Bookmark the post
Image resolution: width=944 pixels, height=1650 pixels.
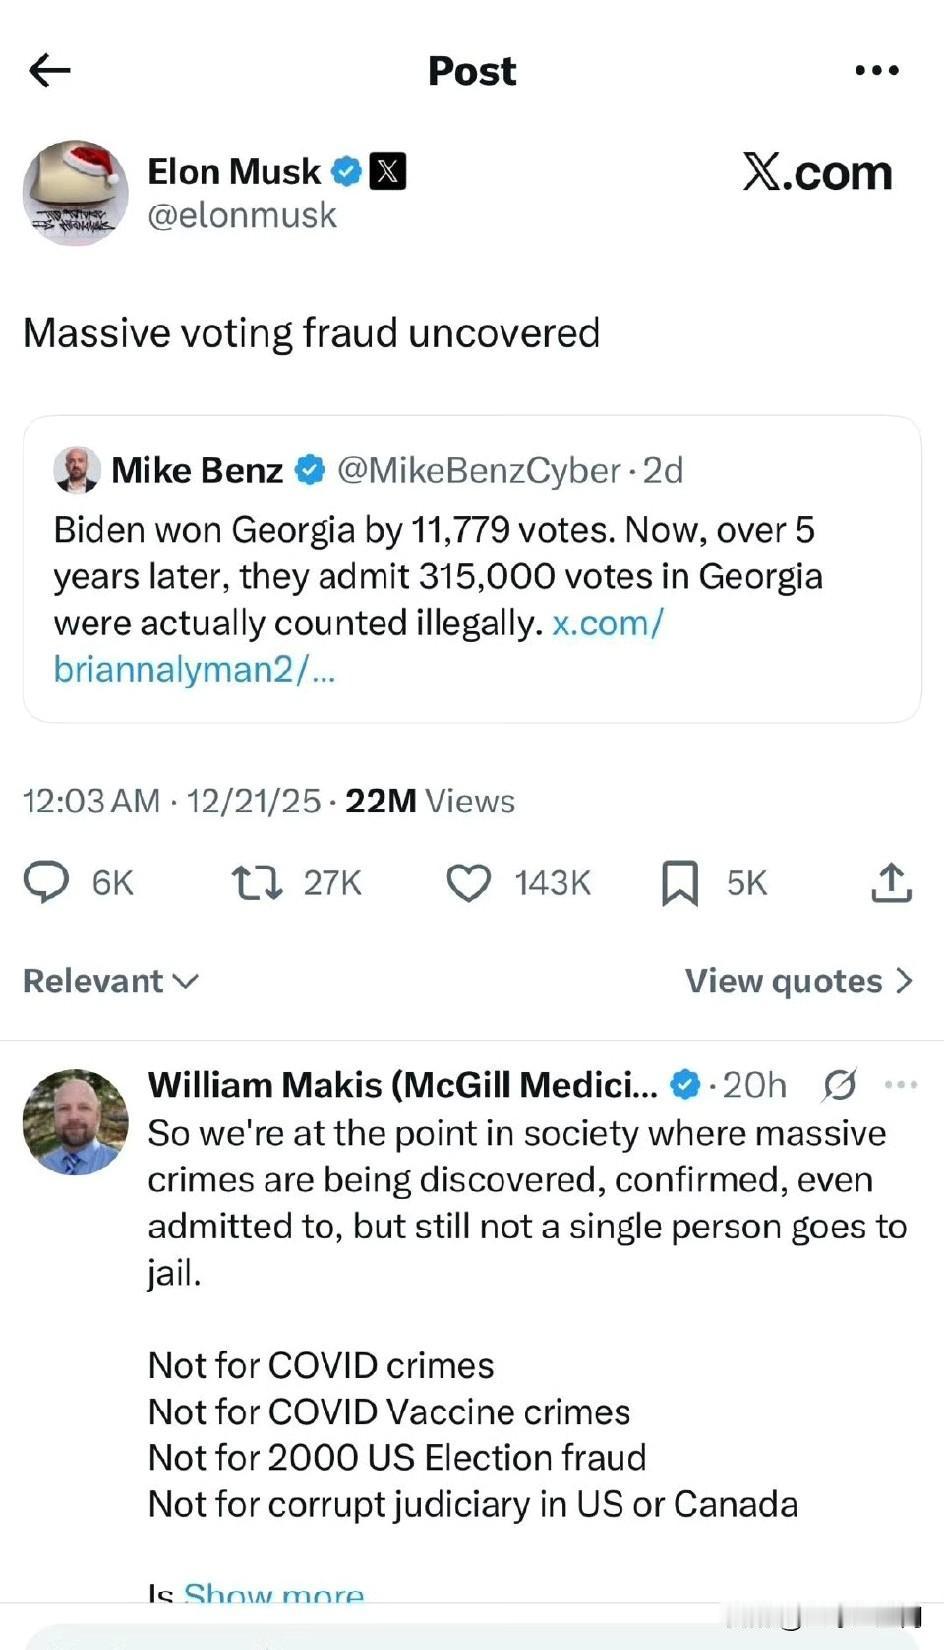click(x=680, y=883)
